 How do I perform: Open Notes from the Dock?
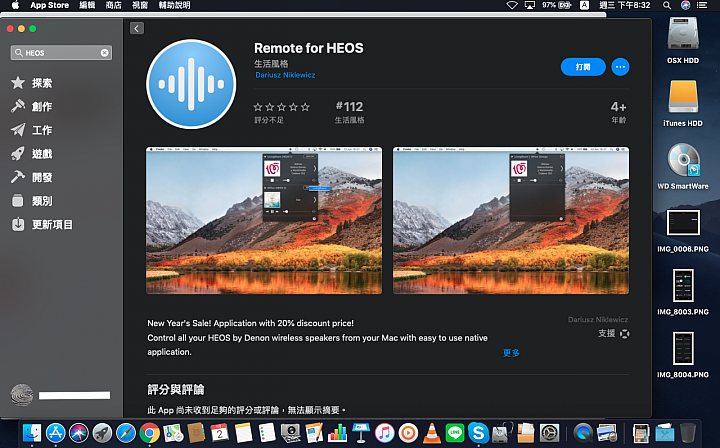click(x=243, y=432)
